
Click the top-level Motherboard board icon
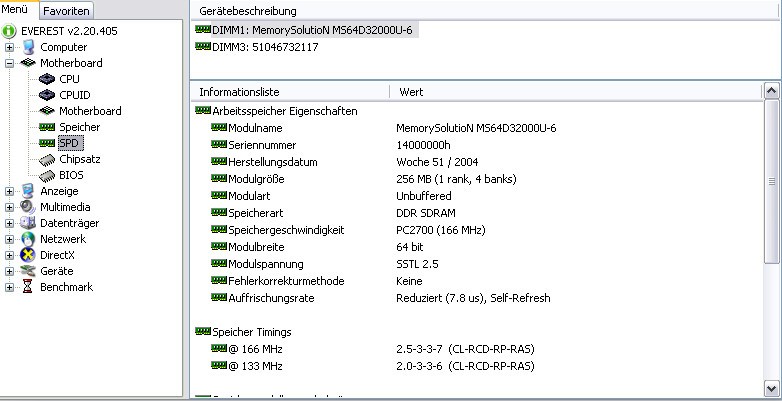[28, 63]
